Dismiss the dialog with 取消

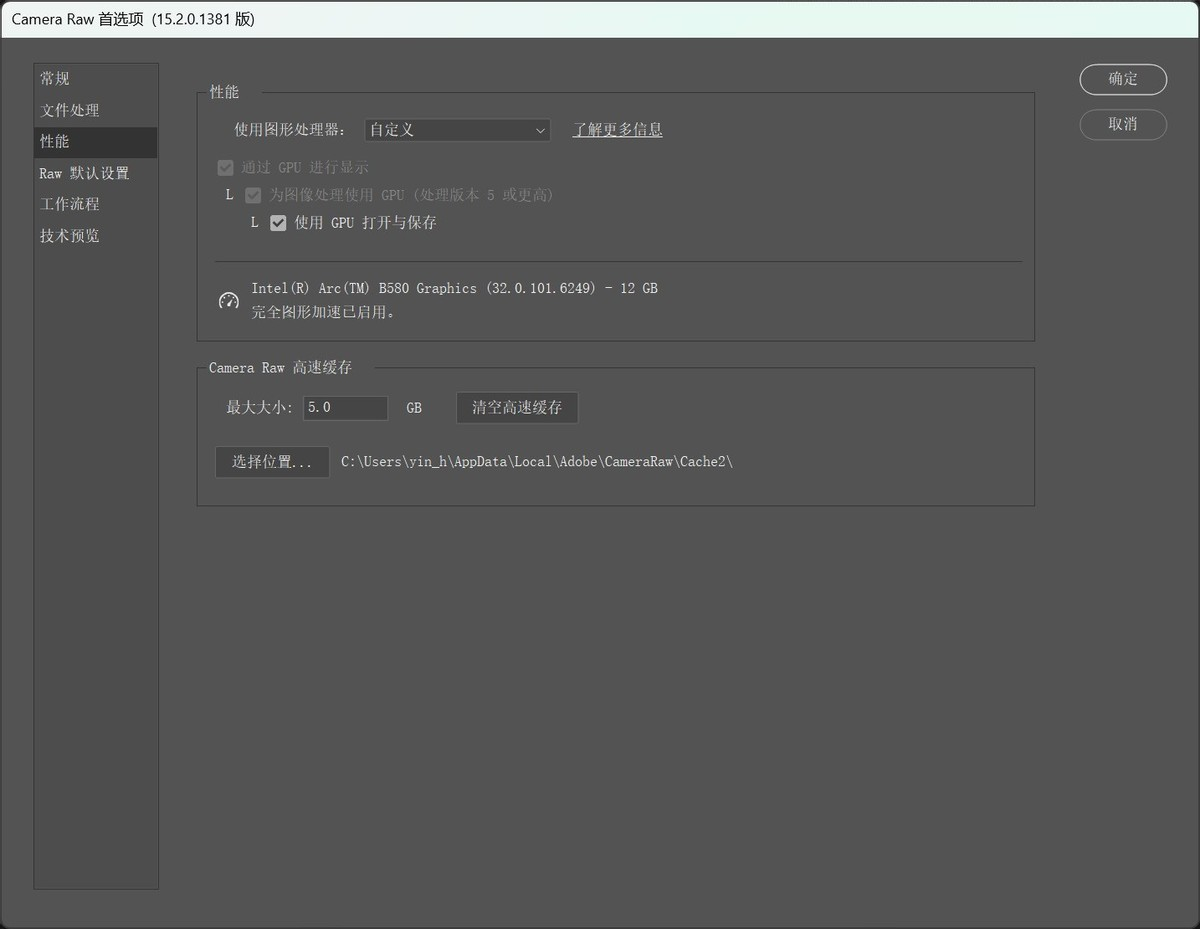pyautogui.click(x=1123, y=124)
